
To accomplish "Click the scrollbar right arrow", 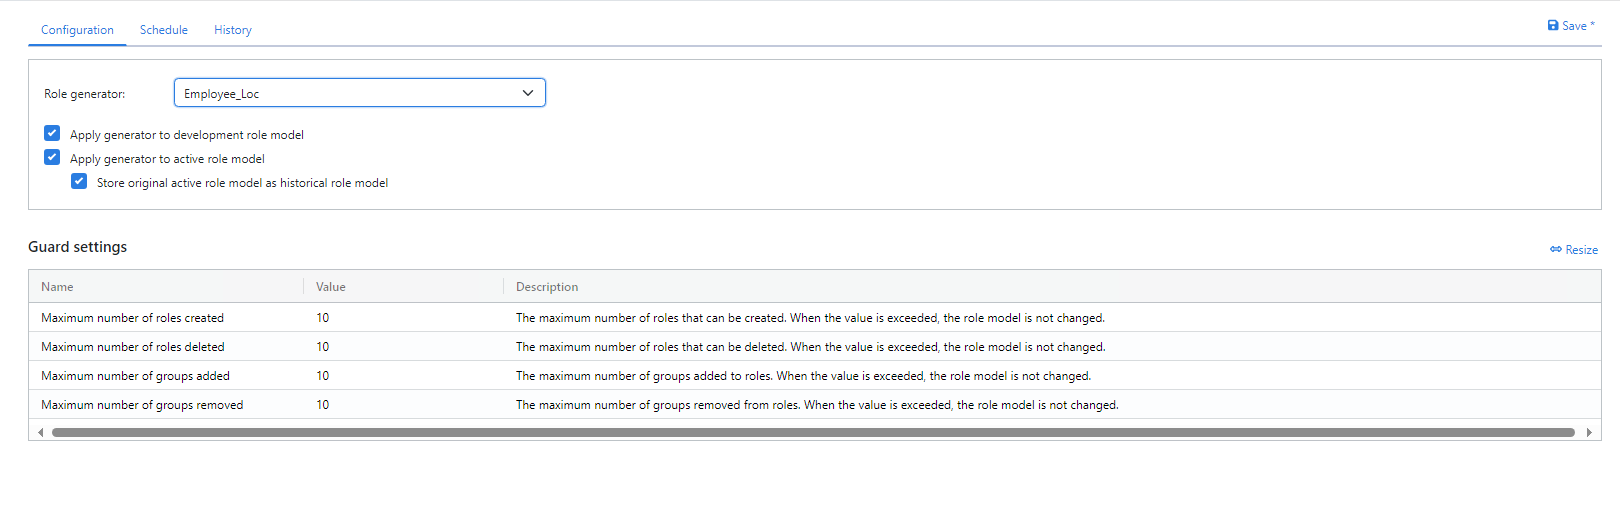I will [x=1589, y=433].
